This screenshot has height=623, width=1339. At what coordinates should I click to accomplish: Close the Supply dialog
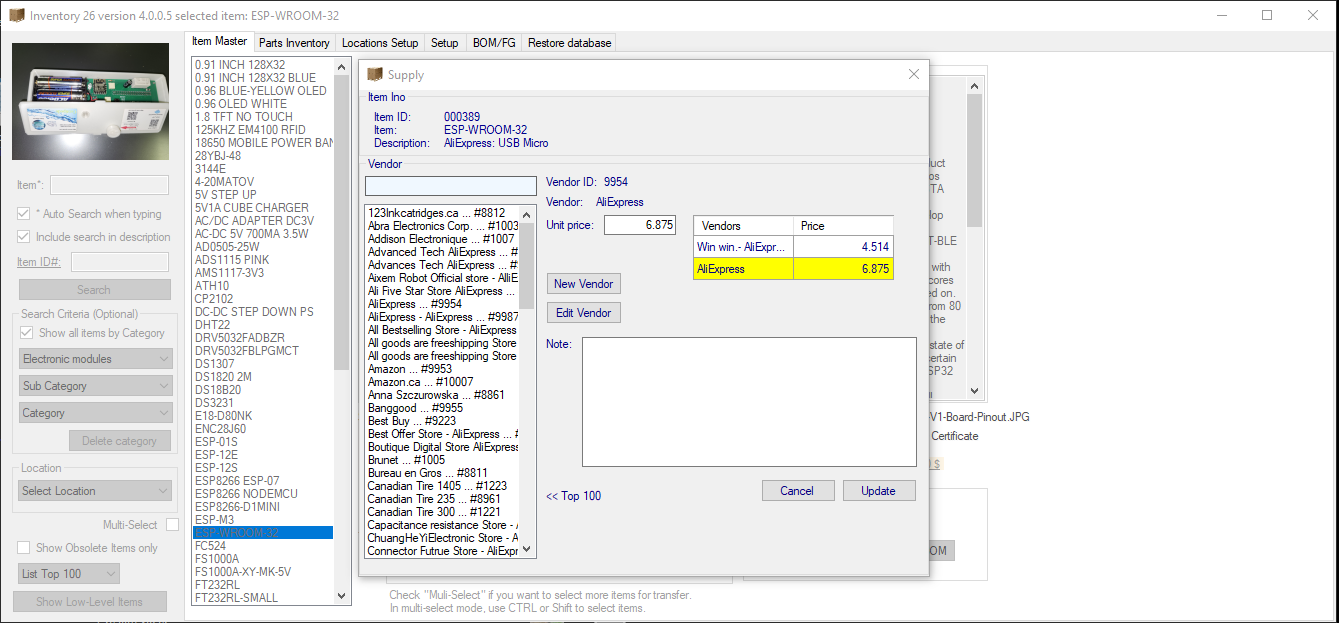pos(913,74)
